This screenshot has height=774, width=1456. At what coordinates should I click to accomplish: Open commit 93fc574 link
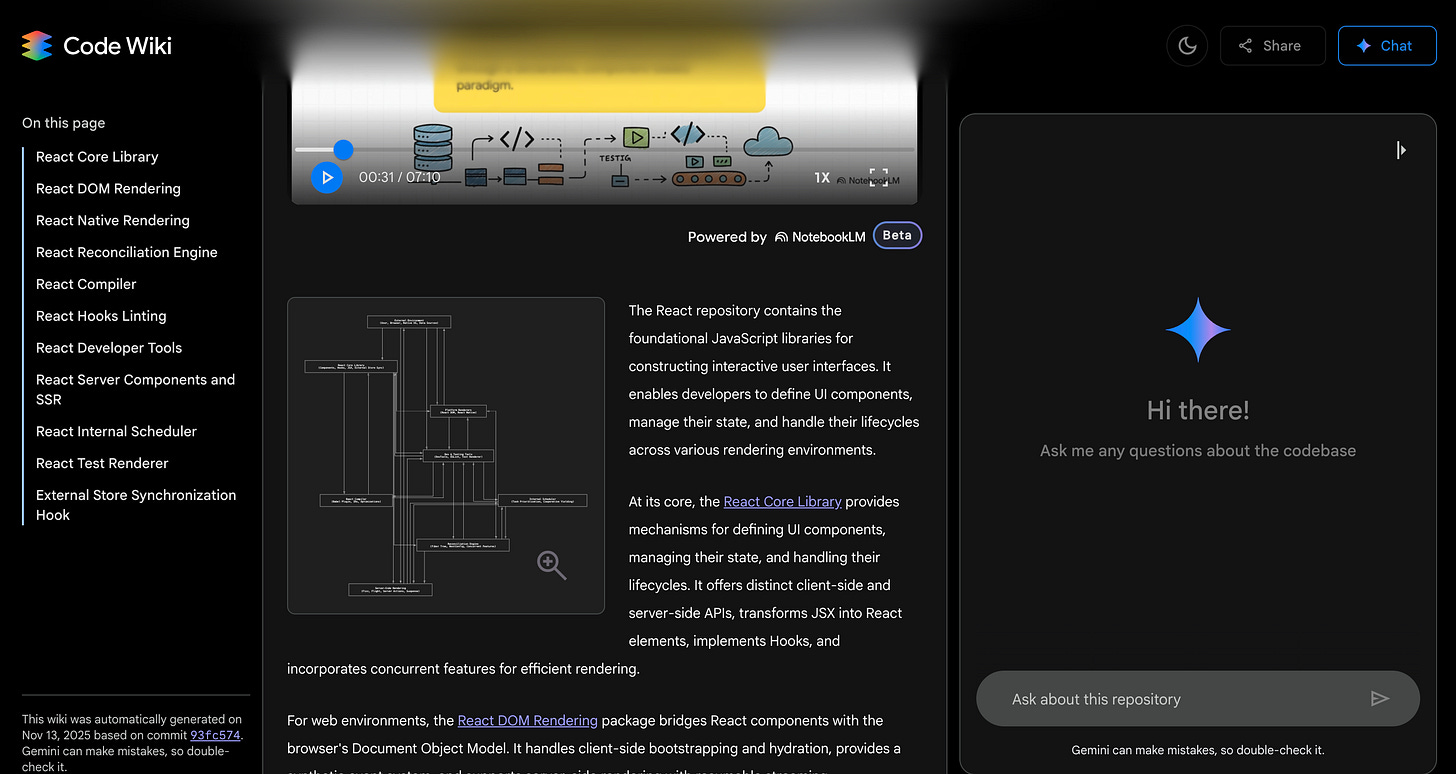pos(215,735)
